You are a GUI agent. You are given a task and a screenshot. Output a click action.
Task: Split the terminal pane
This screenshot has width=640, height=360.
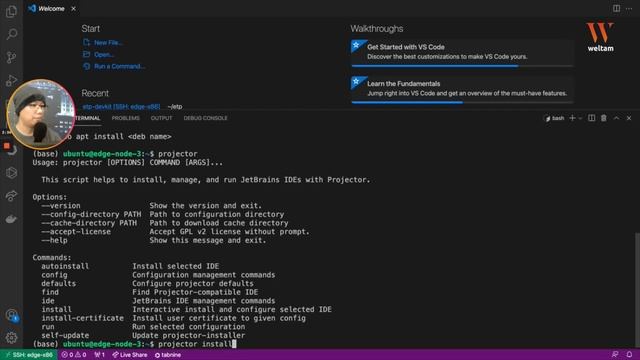[x=591, y=118]
